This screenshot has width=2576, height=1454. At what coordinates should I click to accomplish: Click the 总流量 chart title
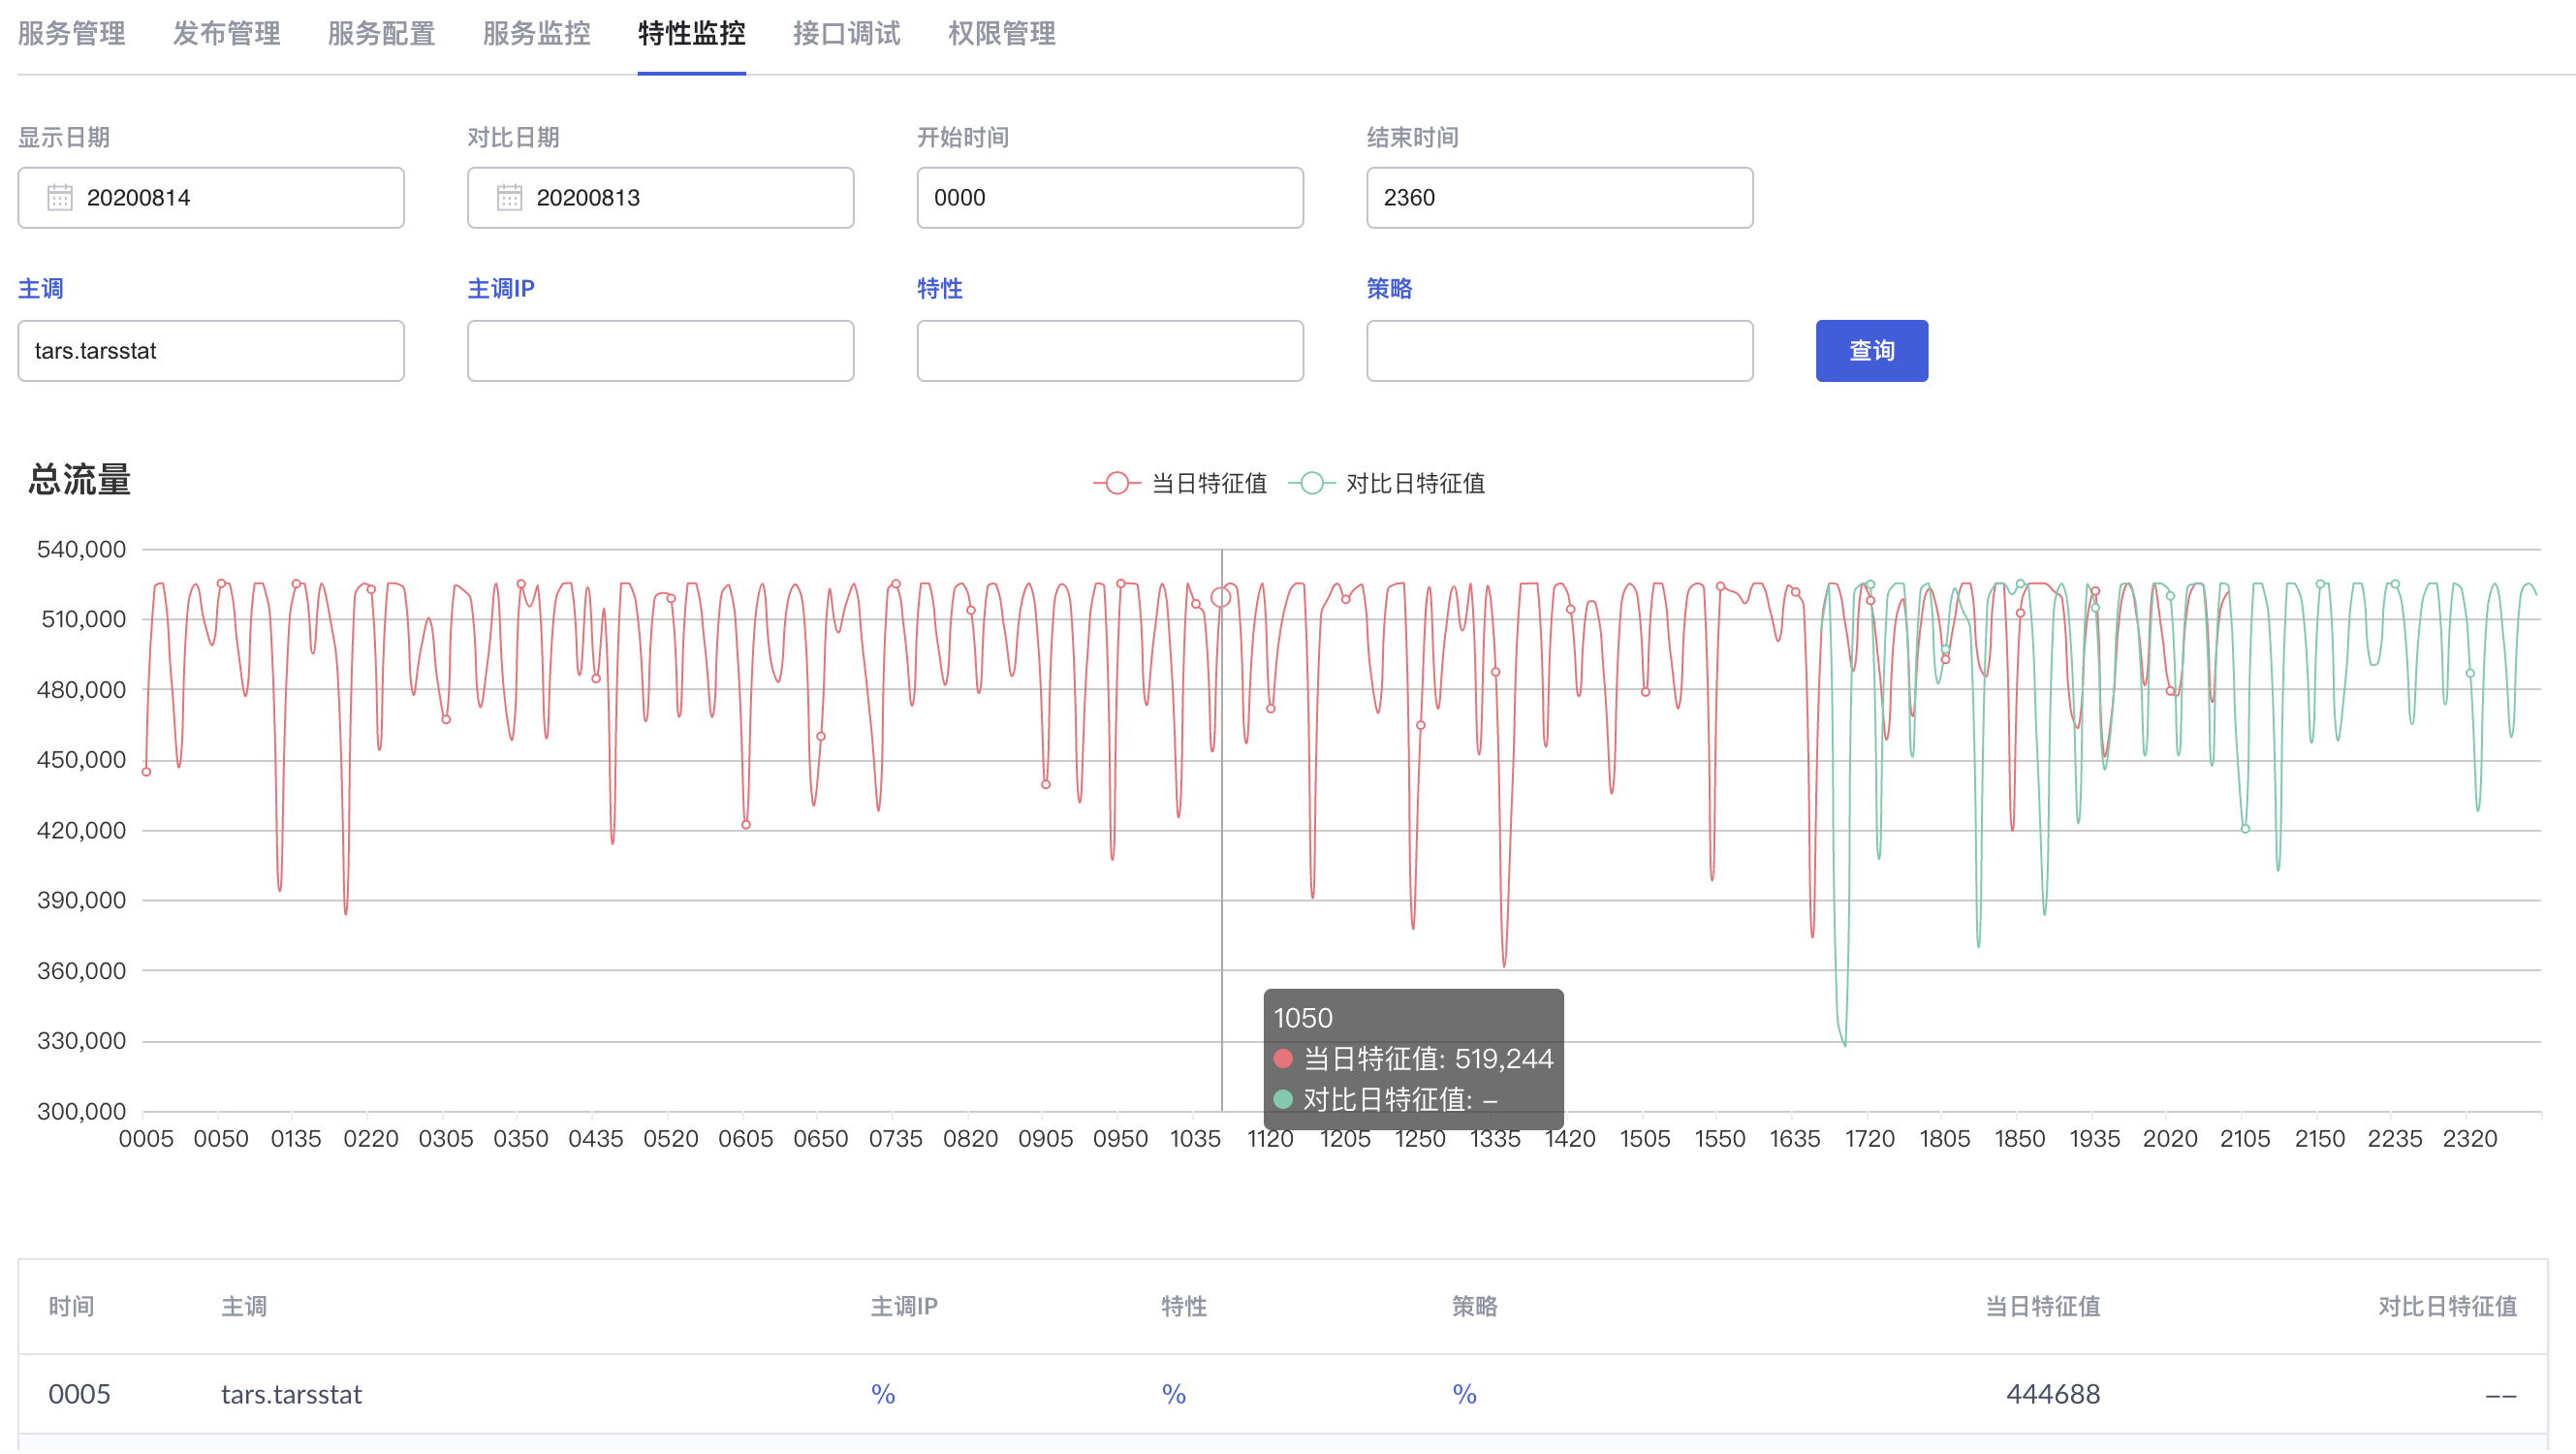click(79, 480)
